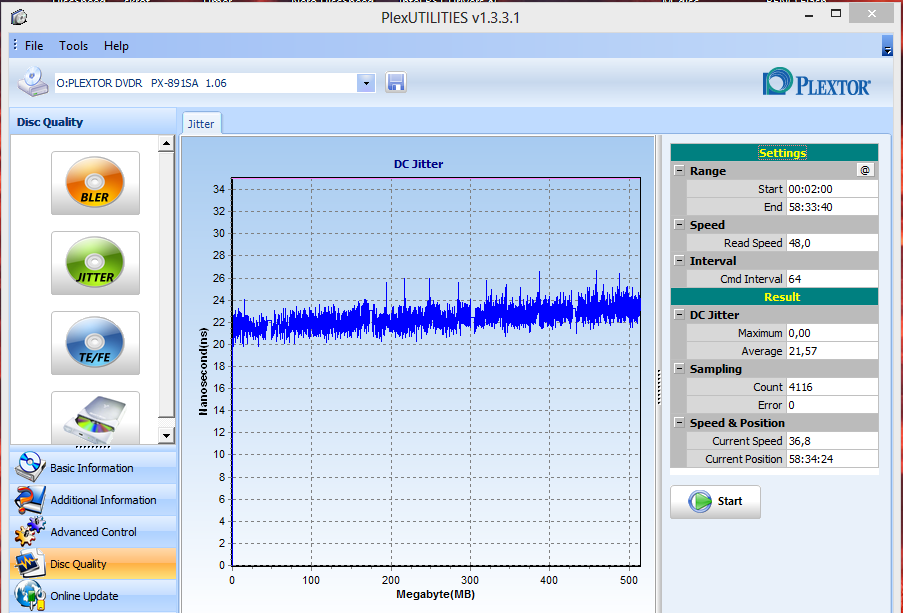Image resolution: width=903 pixels, height=613 pixels.
Task: Switch to the Jitter tab
Action: pyautogui.click(x=201, y=124)
